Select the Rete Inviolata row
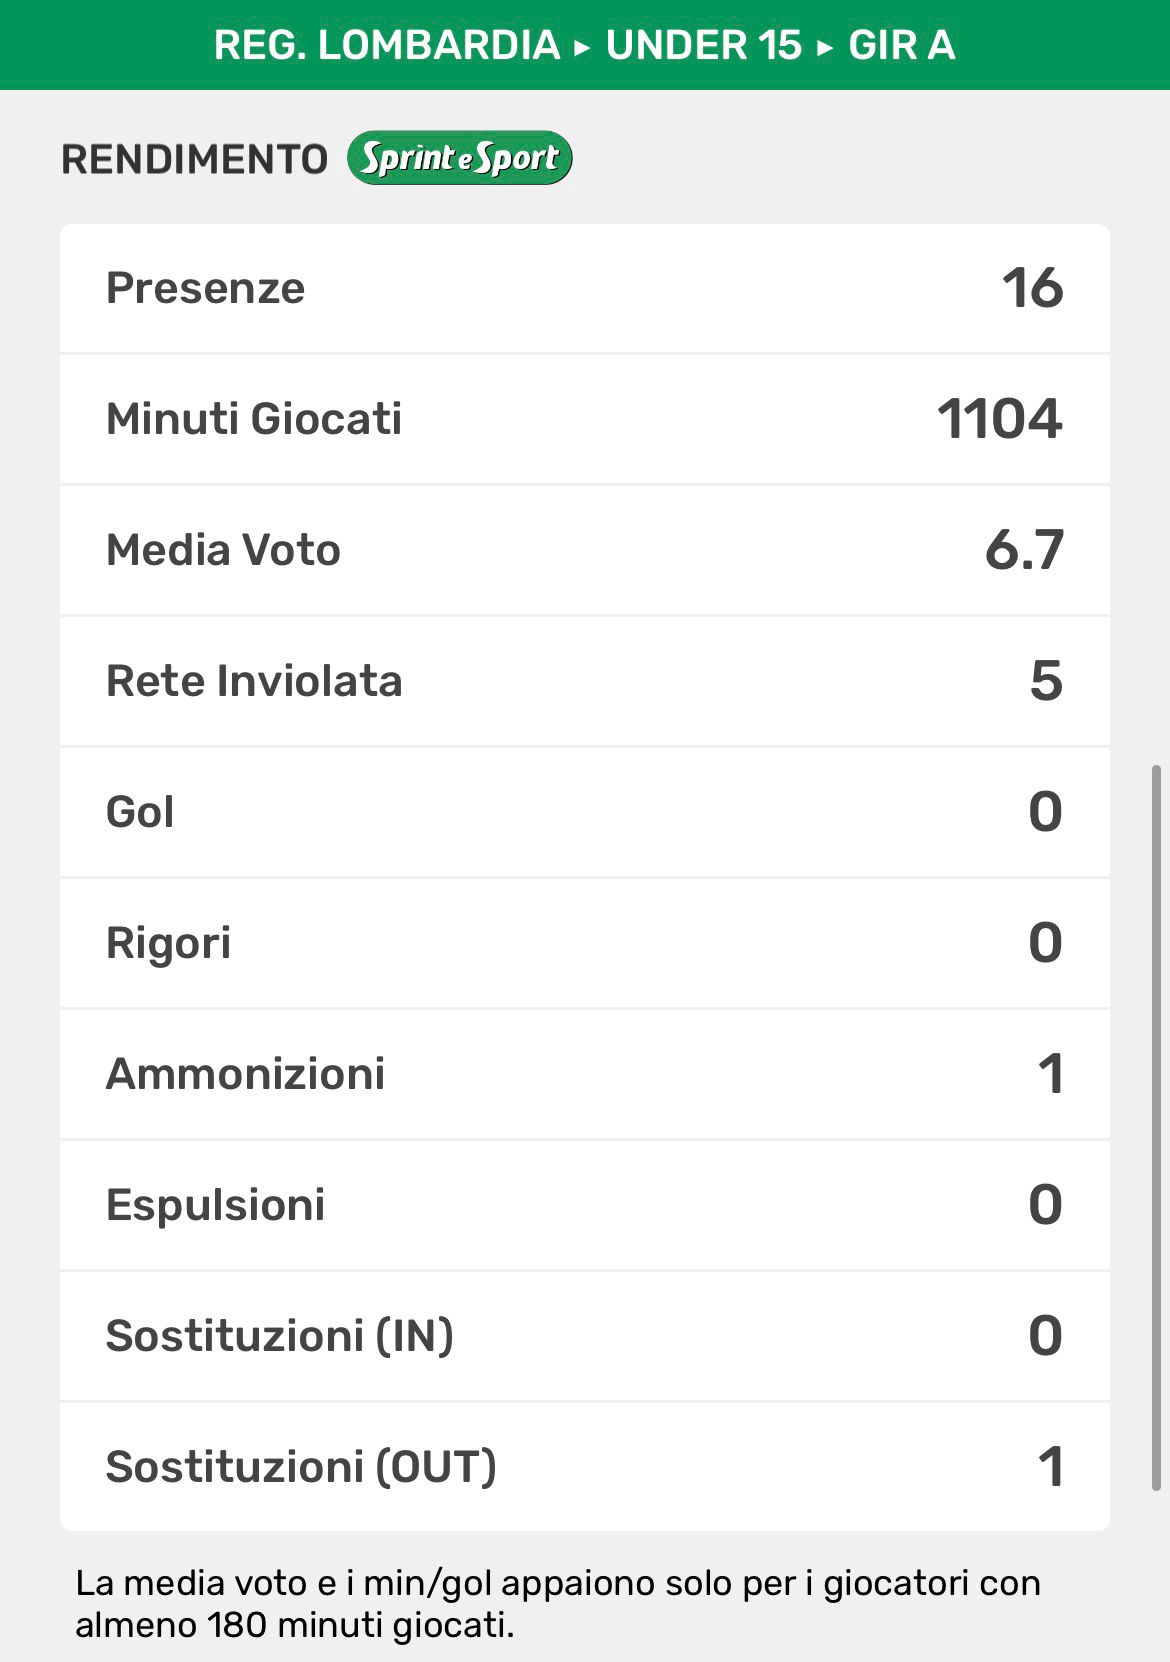1170x1662 pixels. tap(584, 681)
